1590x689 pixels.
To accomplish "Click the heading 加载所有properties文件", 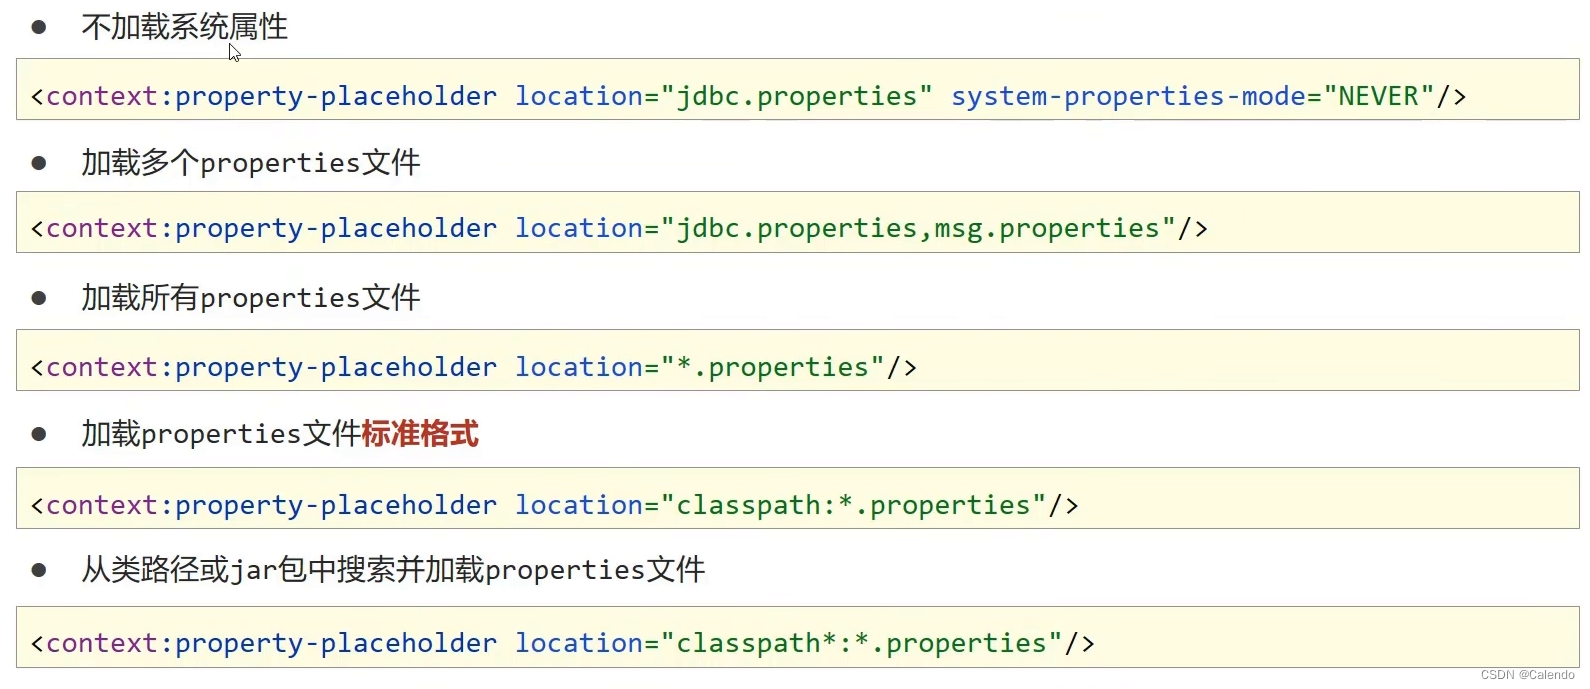I will coord(251,298).
